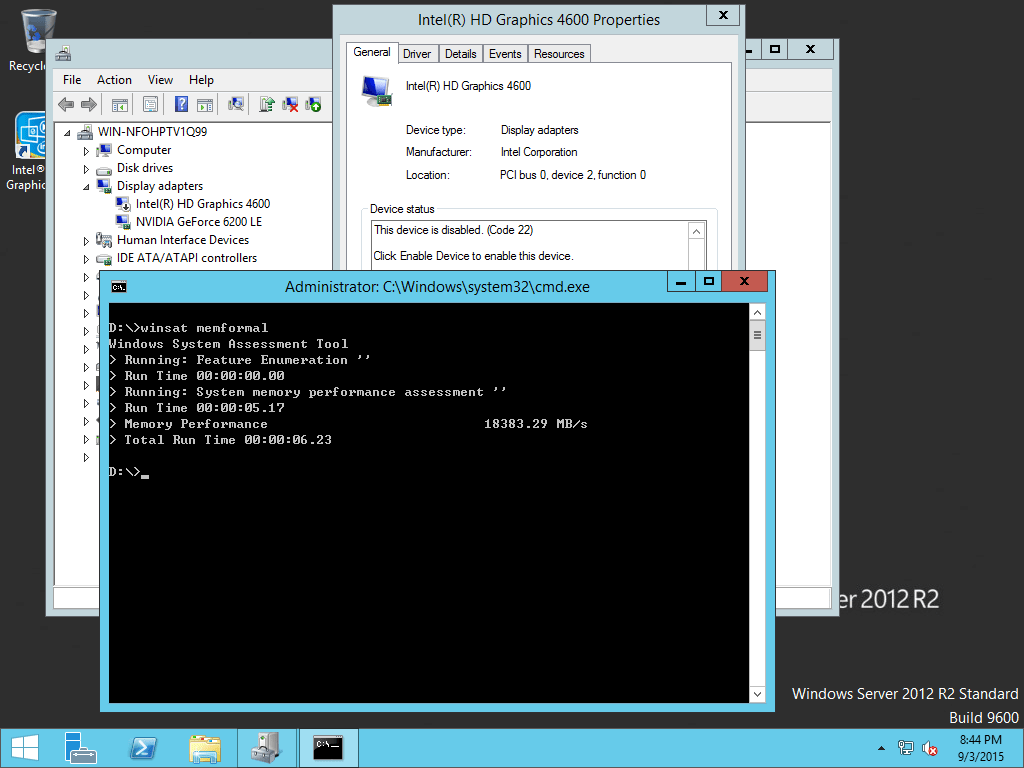Click the Command Prompt taskbar button
This screenshot has height=768, width=1024.
pyautogui.click(x=328, y=748)
